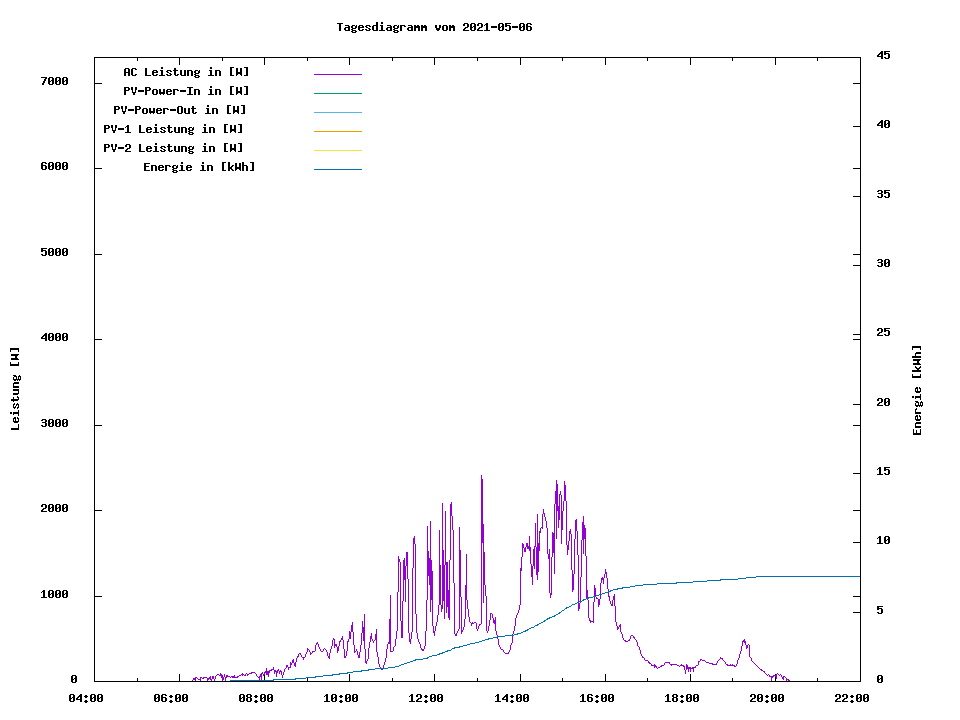Click the Energie [kWh] right axis title

point(917,390)
